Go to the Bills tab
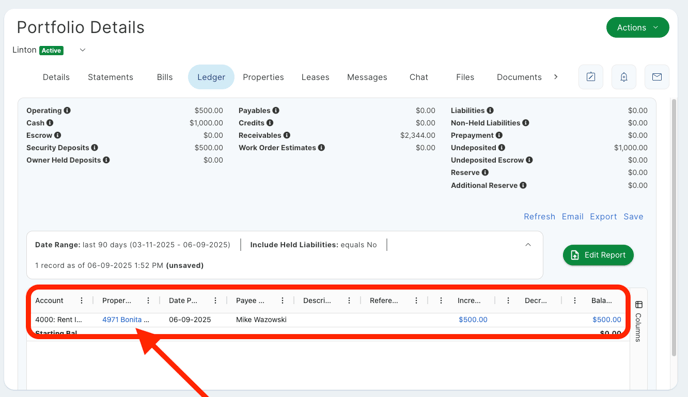This screenshot has width=688, height=397. coord(165,77)
